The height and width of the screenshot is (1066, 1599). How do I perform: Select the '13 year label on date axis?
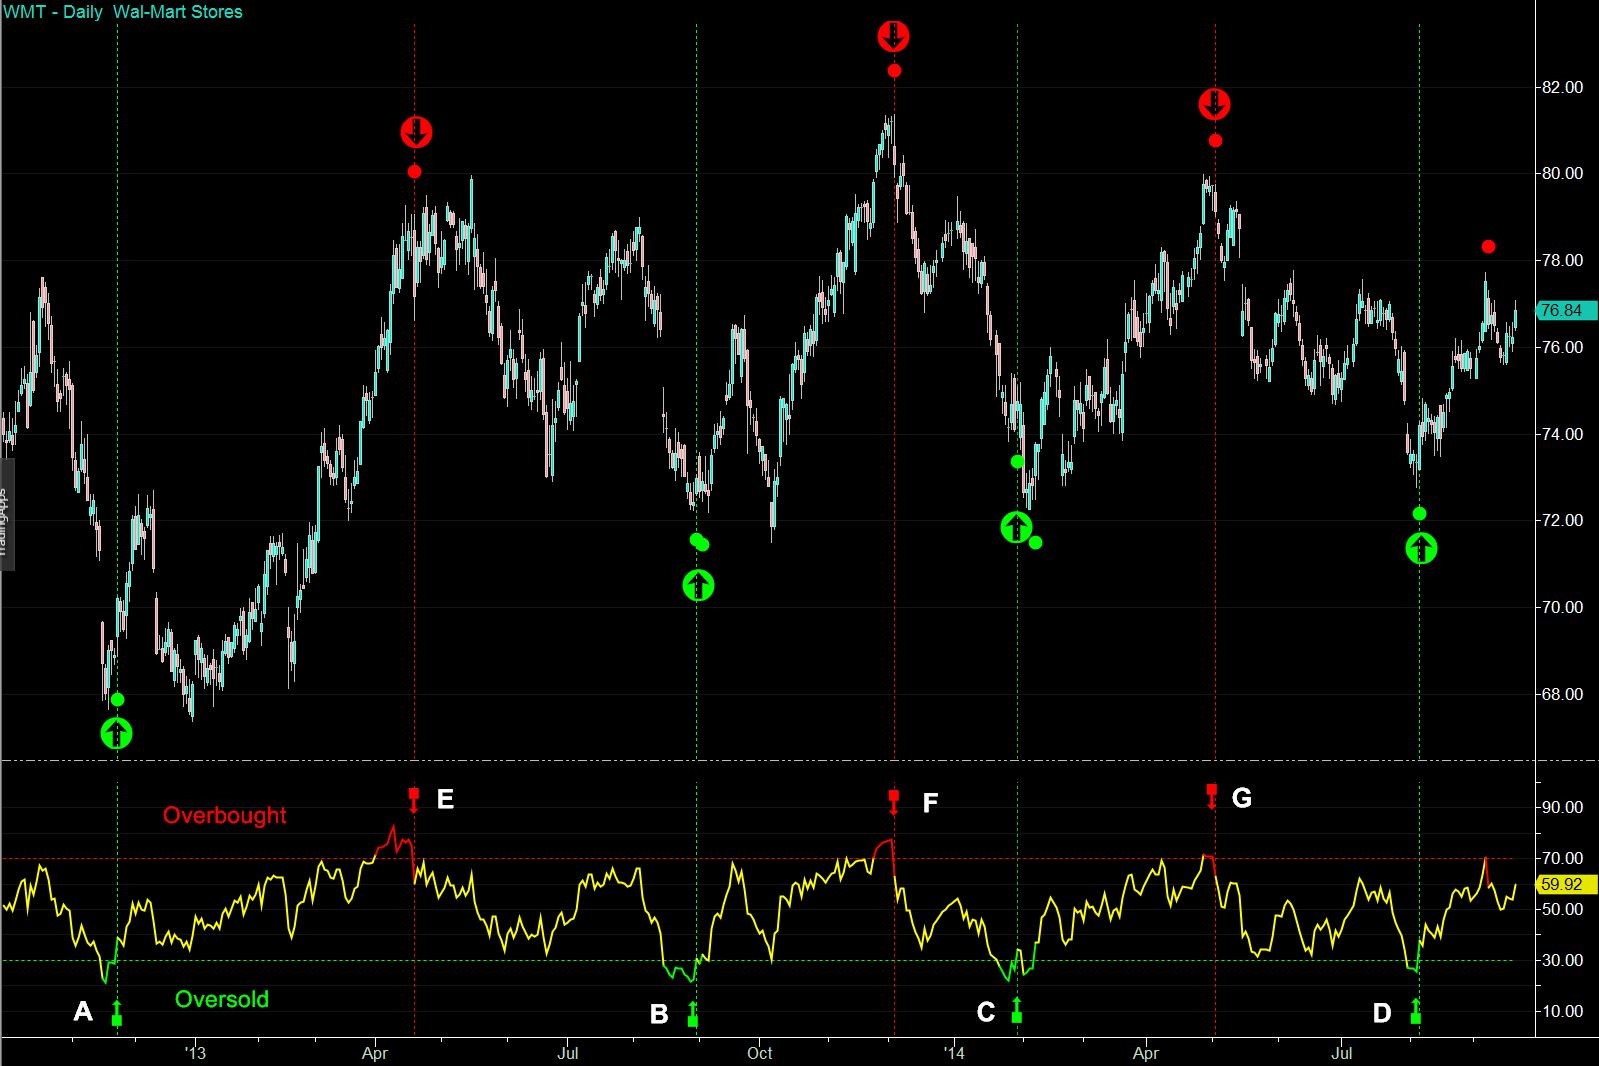coord(194,1053)
